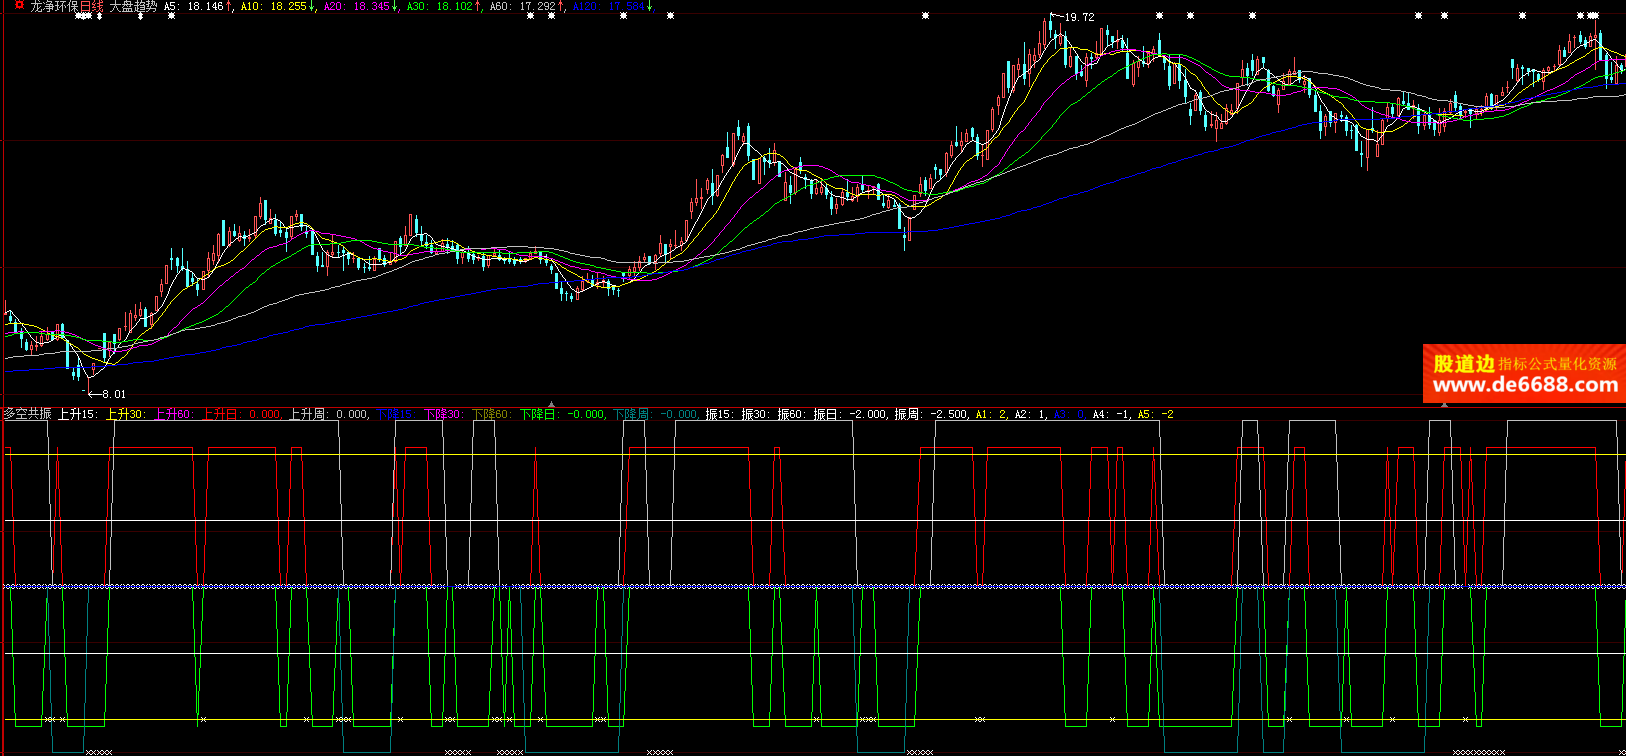1626x756 pixels.
Task: Click the red up arrow after A60 value
Action: point(562,6)
